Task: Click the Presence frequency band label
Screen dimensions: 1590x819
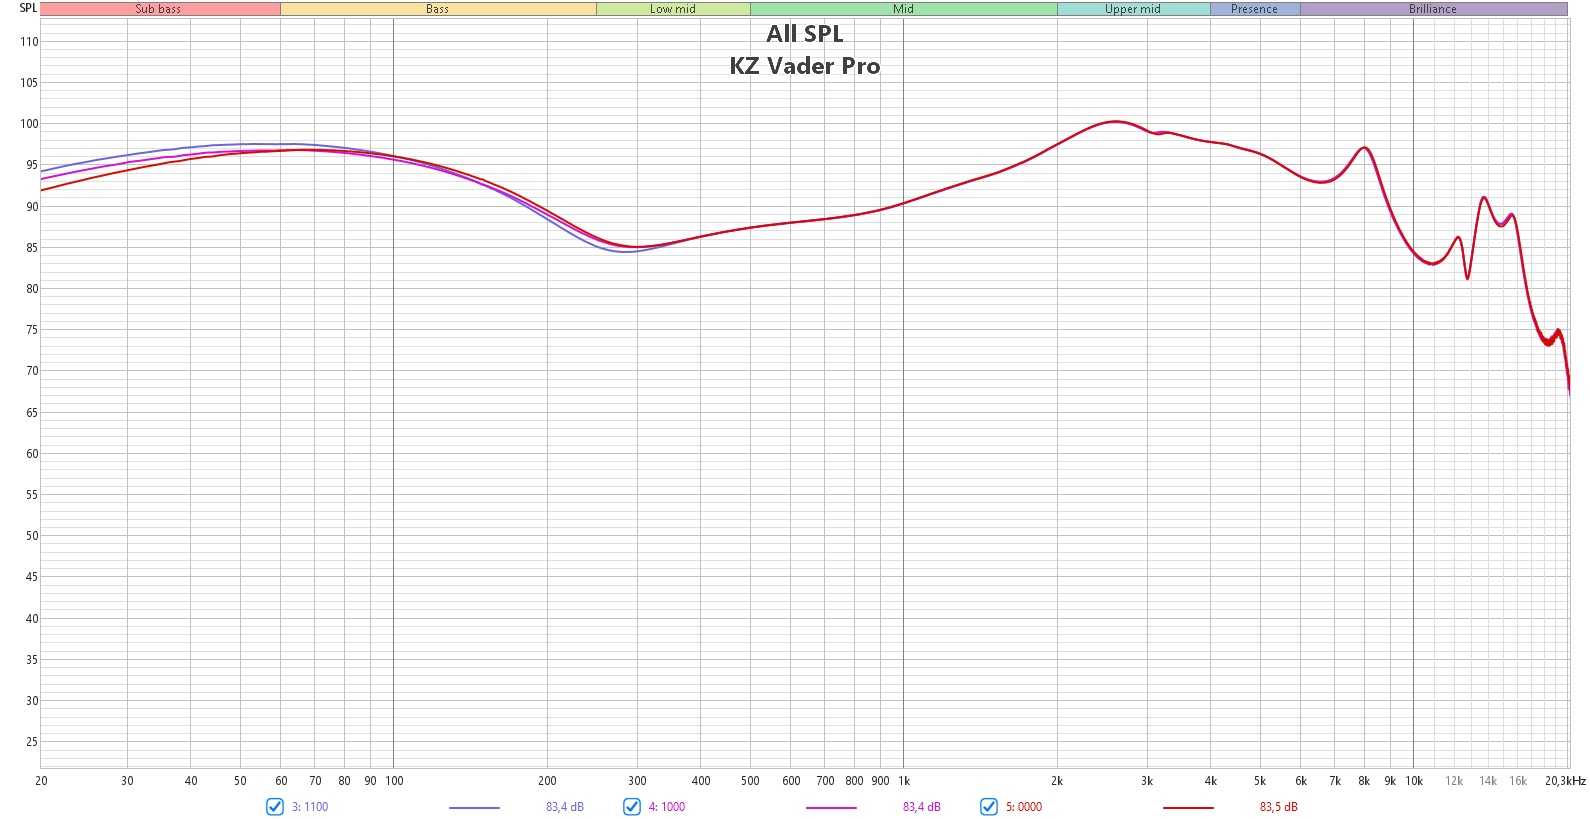Action: click(1255, 9)
